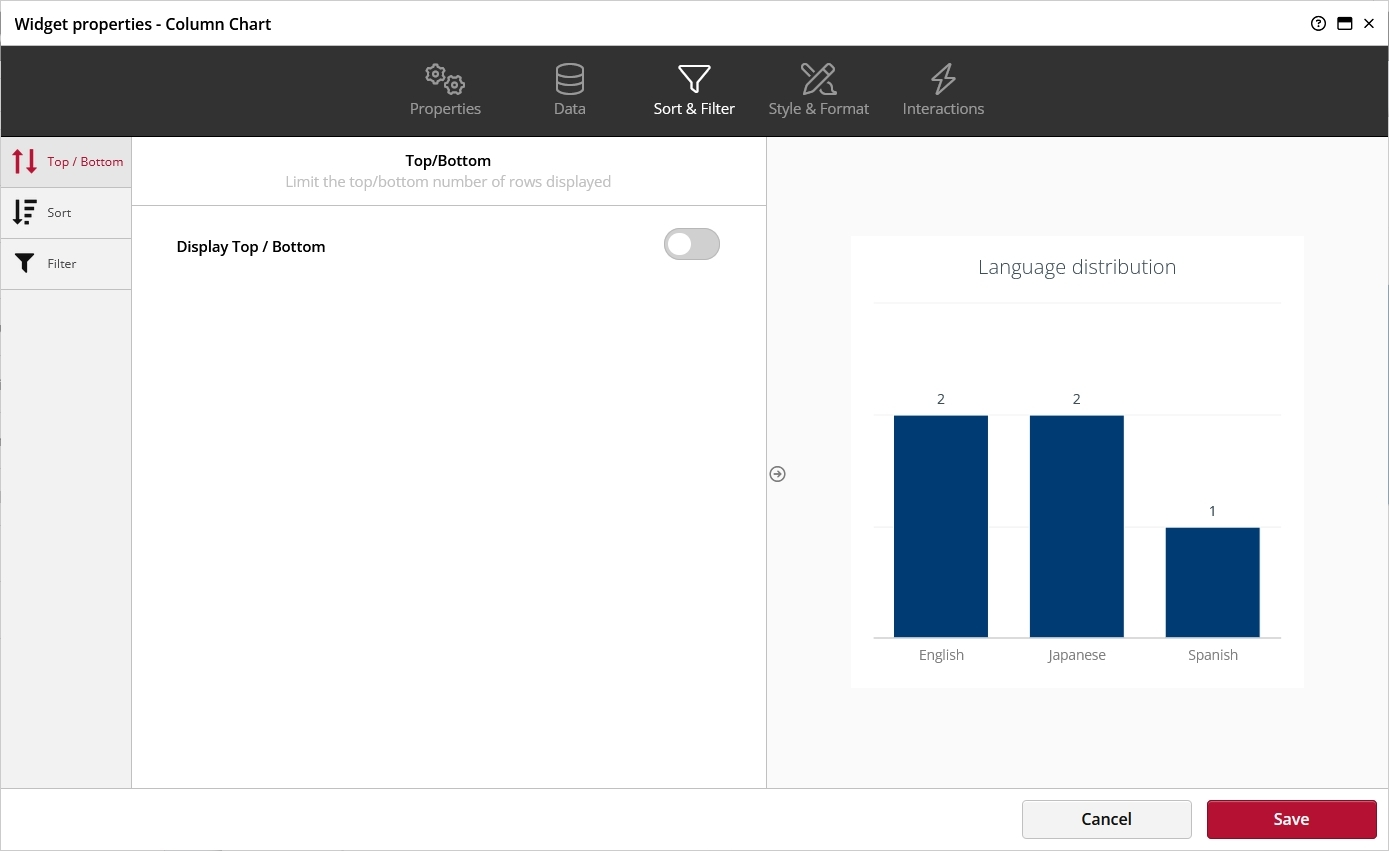Click the Save button
Image resolution: width=1389 pixels, height=851 pixels.
[1291, 819]
